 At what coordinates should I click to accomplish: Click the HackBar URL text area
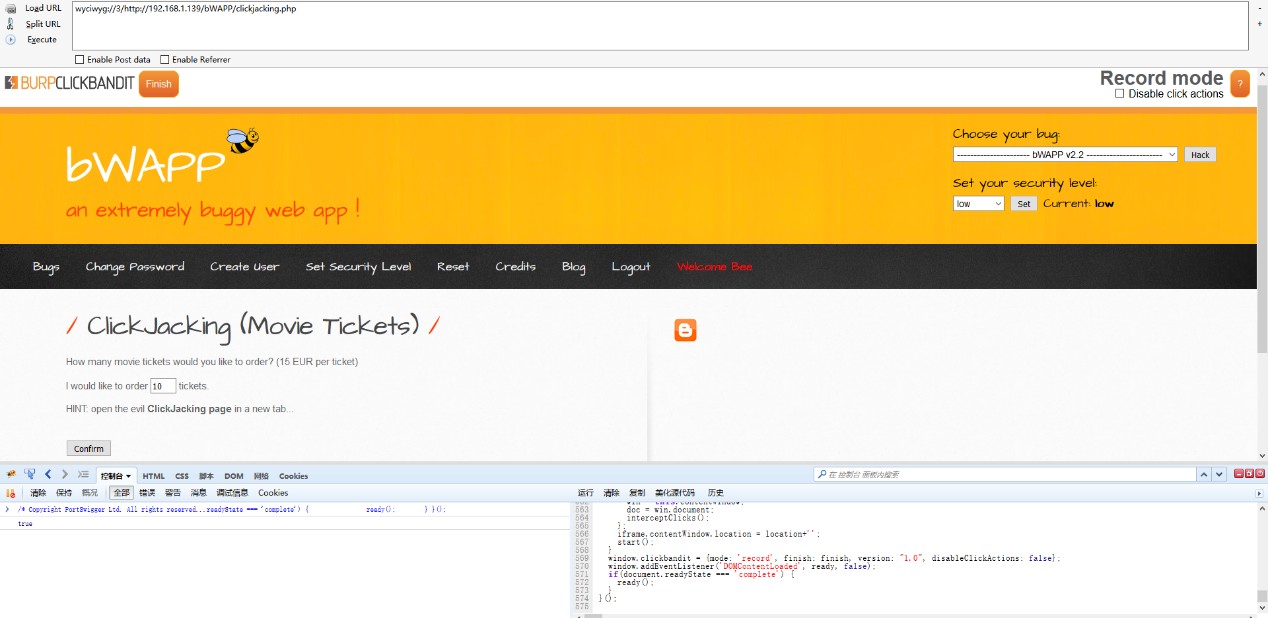tap(660, 25)
